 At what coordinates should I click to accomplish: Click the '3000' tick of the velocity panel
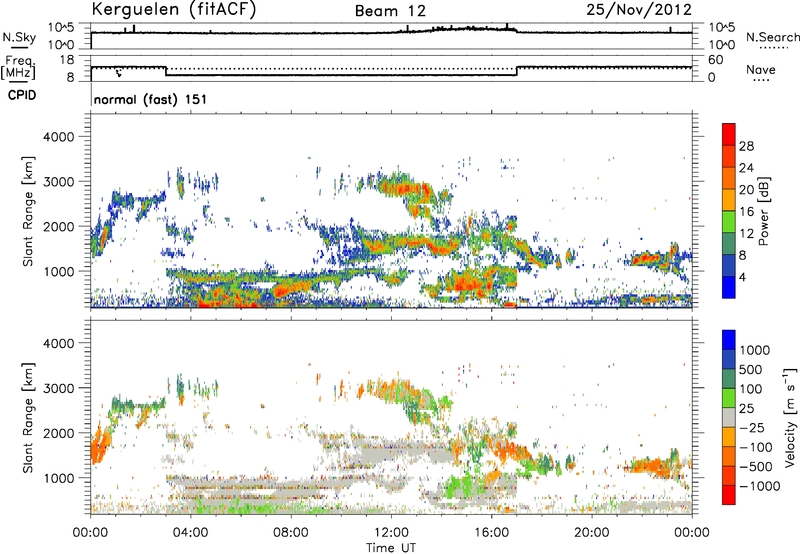[58, 388]
